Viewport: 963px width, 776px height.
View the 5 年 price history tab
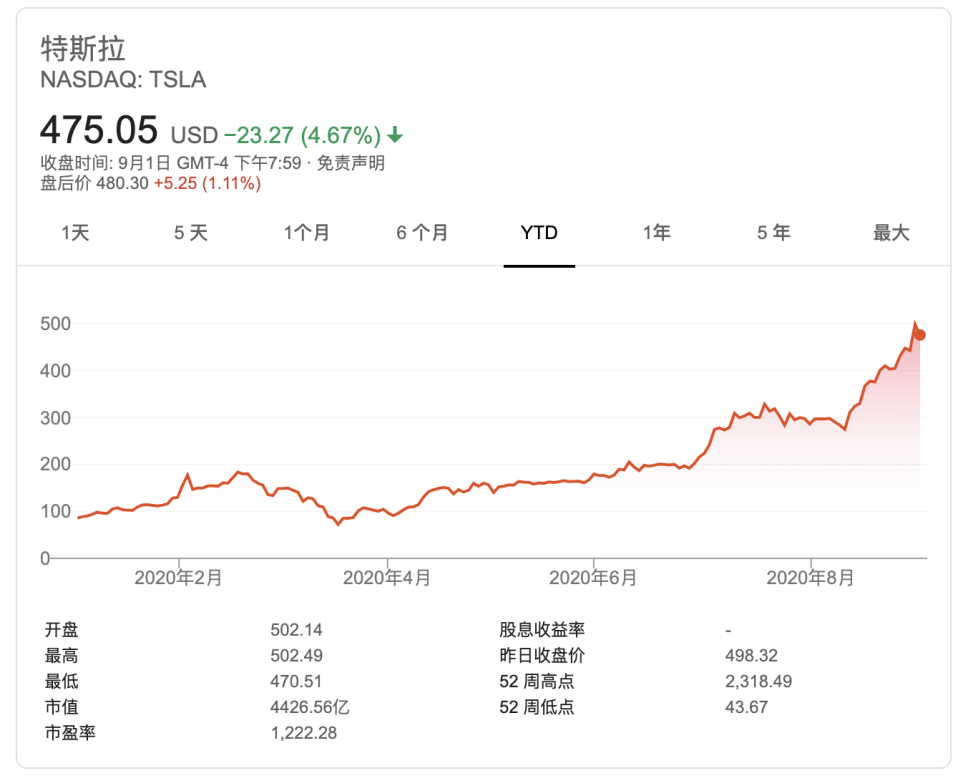(773, 233)
